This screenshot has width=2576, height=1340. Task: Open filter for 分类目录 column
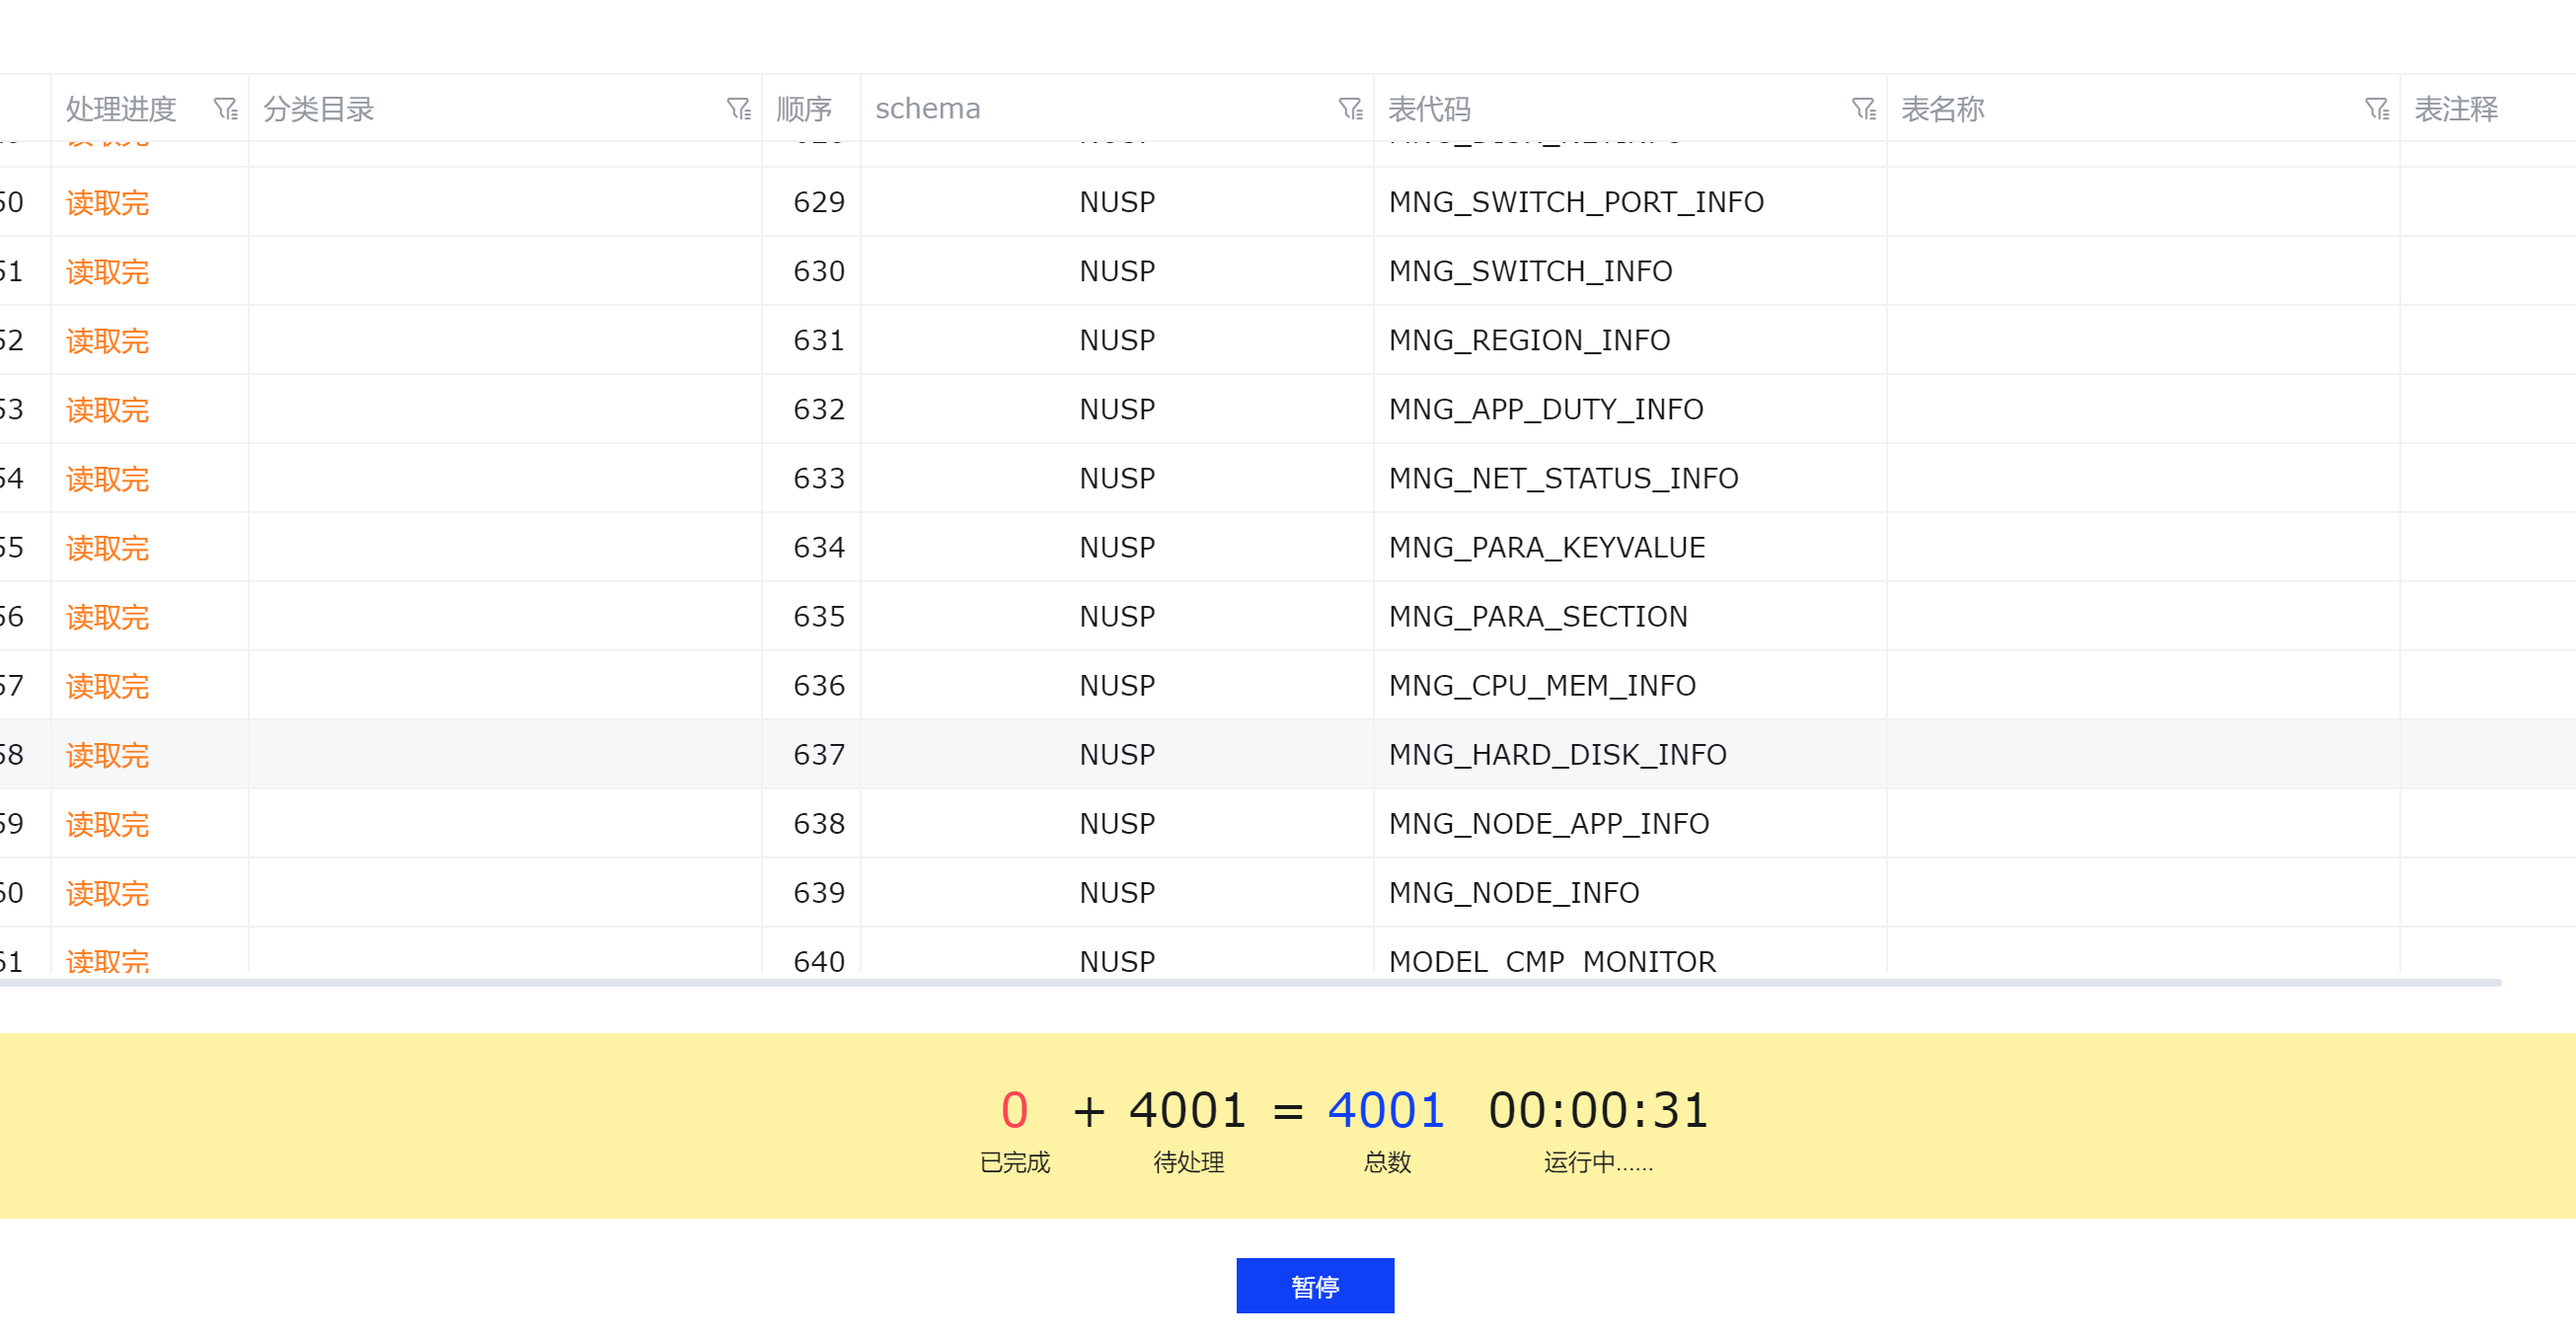pos(739,108)
